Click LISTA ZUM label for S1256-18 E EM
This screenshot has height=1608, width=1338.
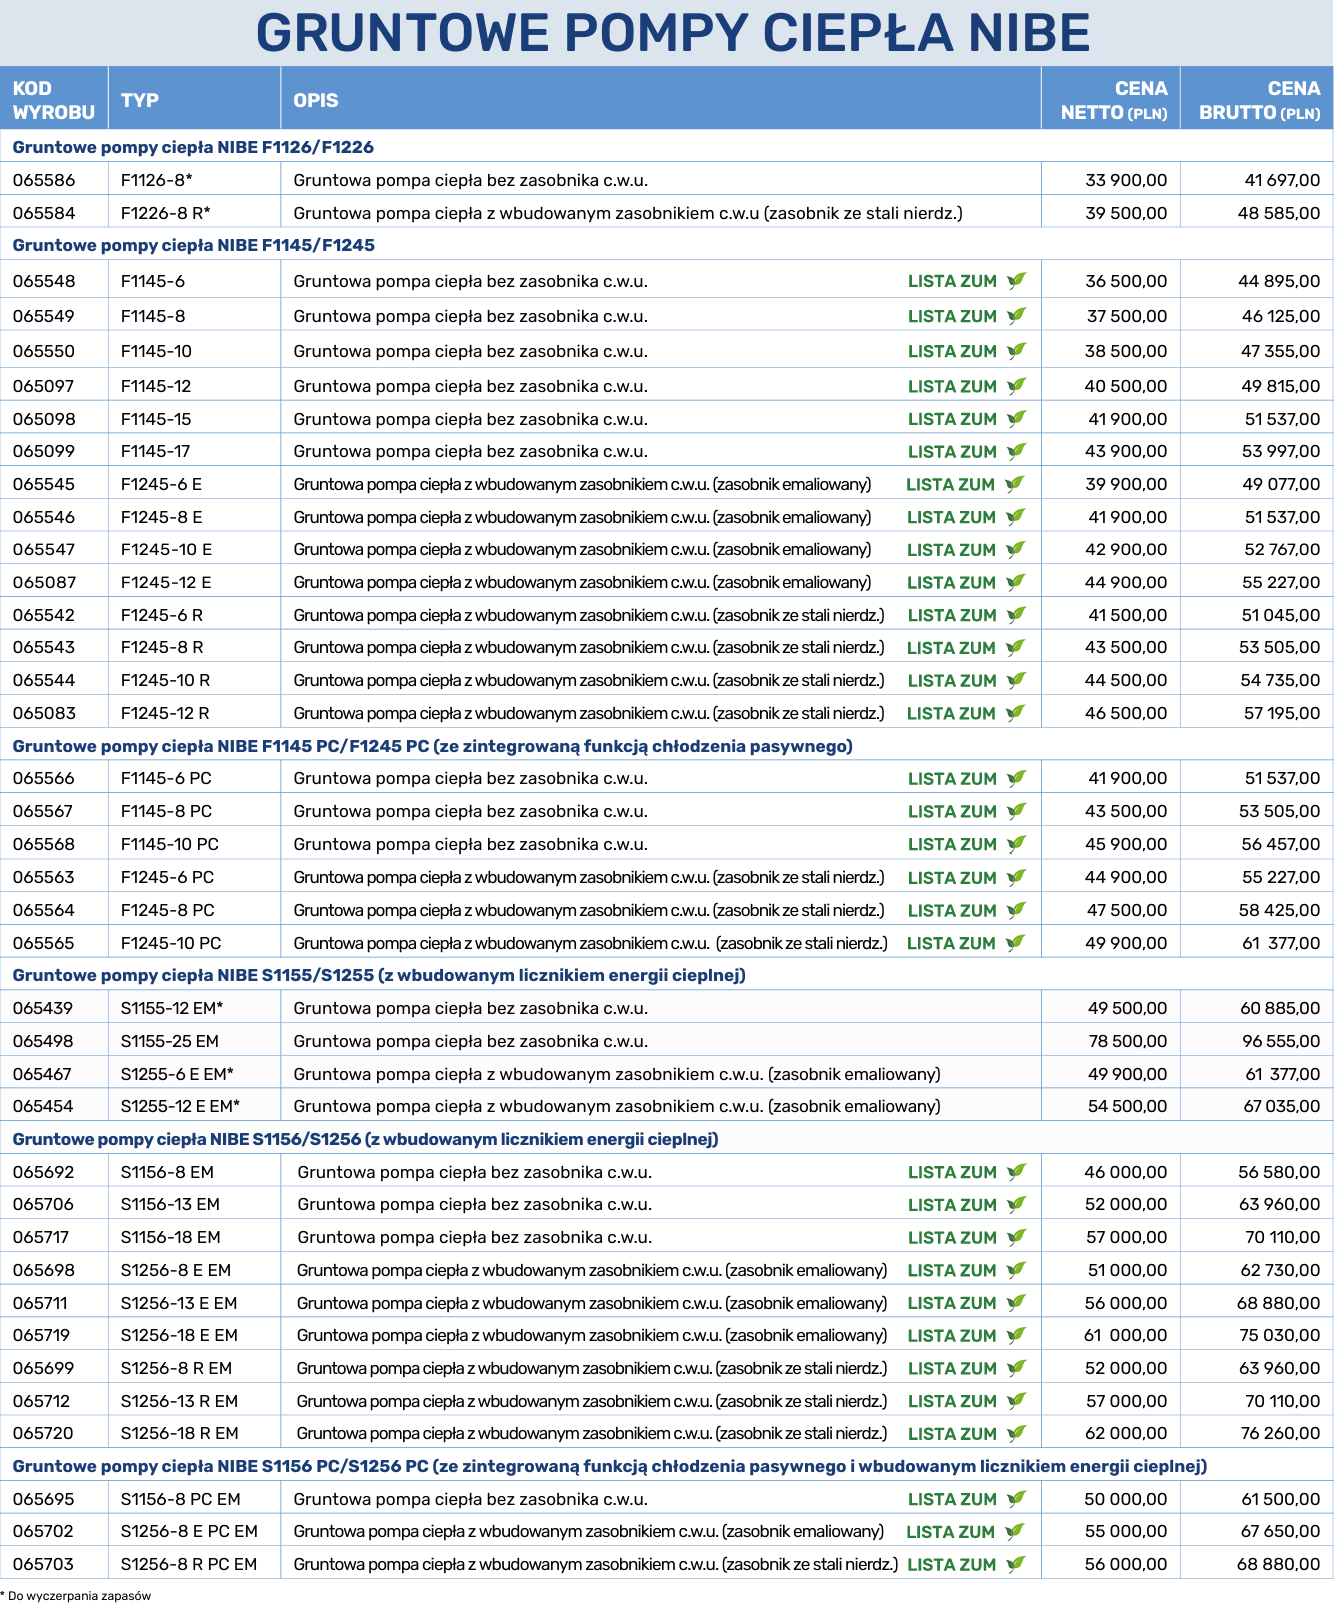coord(952,1336)
